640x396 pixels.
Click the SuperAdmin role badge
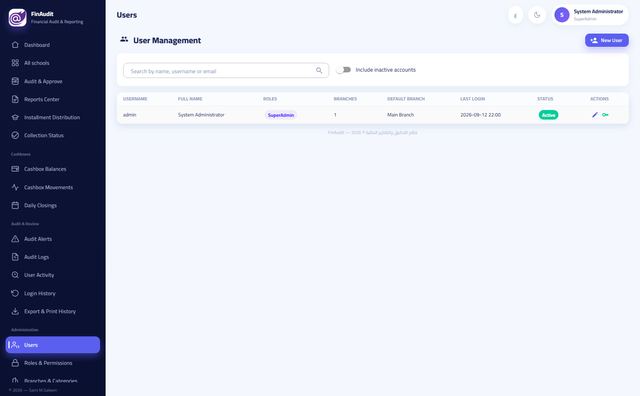pyautogui.click(x=281, y=115)
